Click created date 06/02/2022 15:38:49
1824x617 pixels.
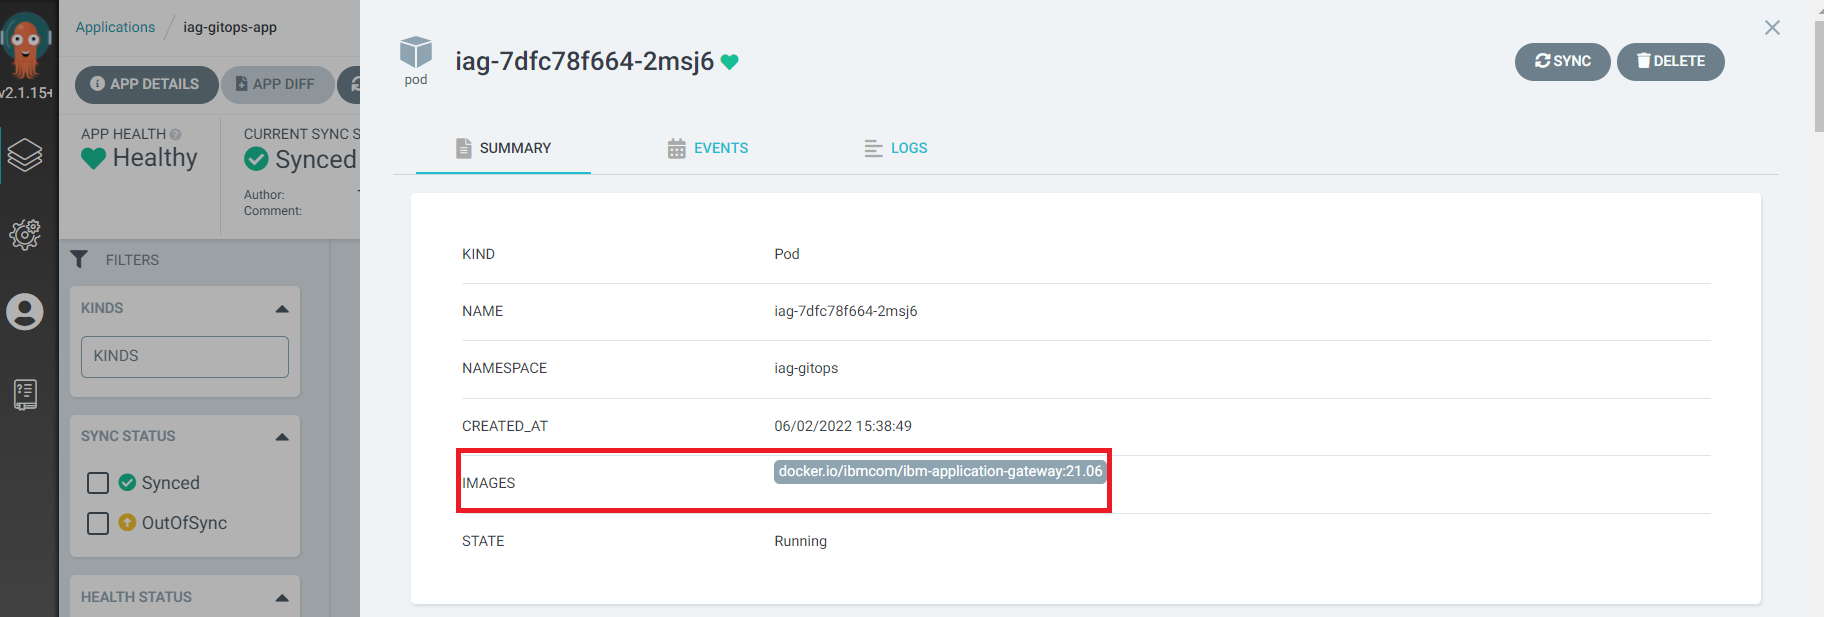[x=843, y=426]
